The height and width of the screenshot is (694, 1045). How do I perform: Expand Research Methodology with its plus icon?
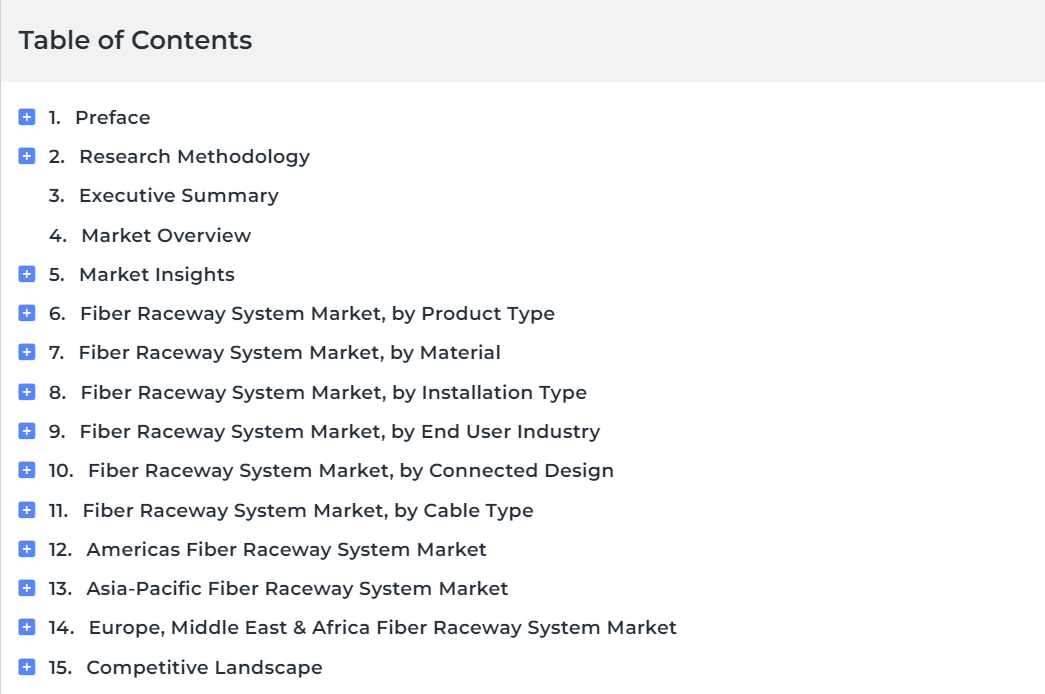click(27, 156)
